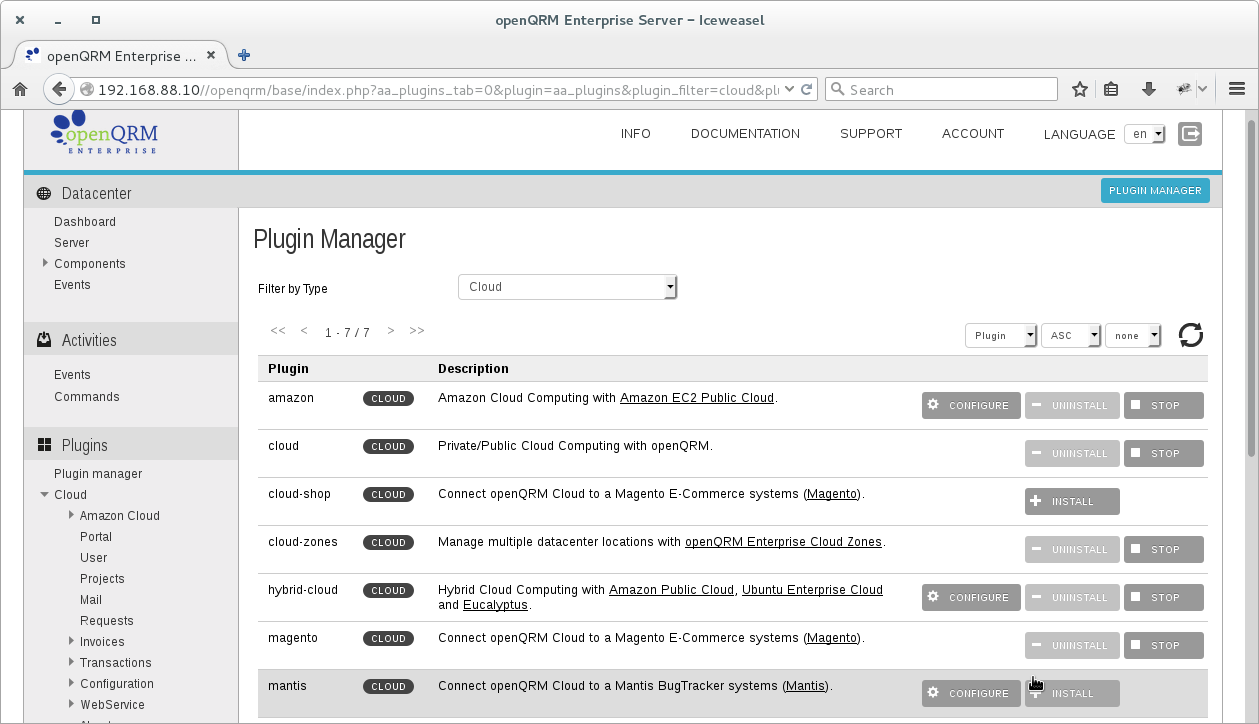Stop the amazon plugin
The width and height of the screenshot is (1259, 724).
(x=1164, y=405)
